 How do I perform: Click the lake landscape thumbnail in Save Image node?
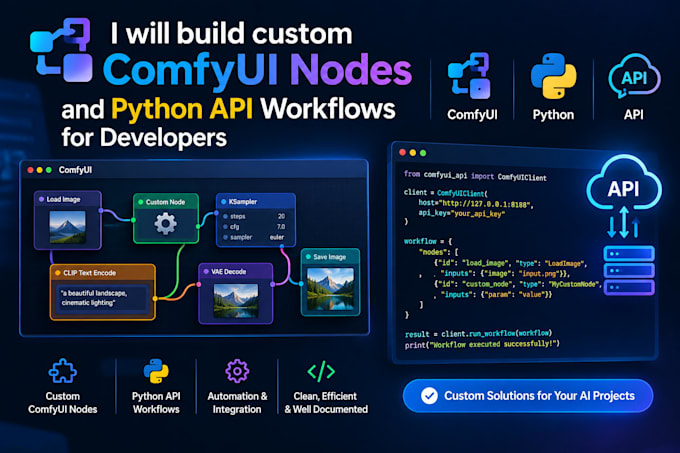point(330,289)
